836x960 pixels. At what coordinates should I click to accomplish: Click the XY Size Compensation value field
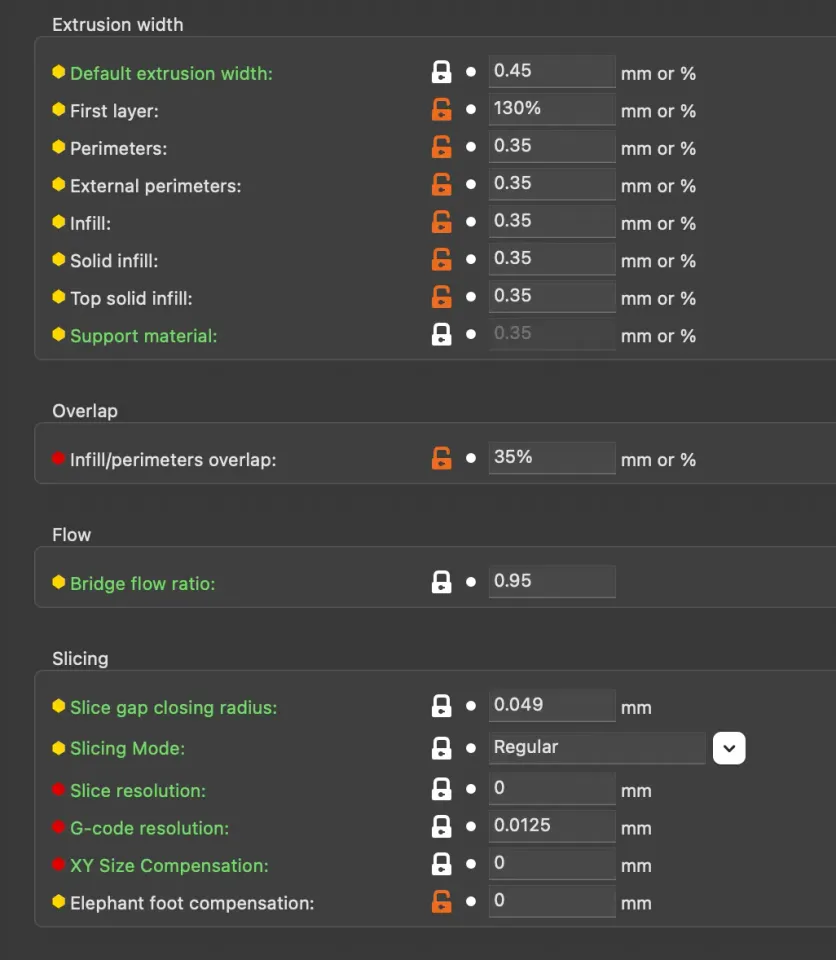(x=551, y=863)
